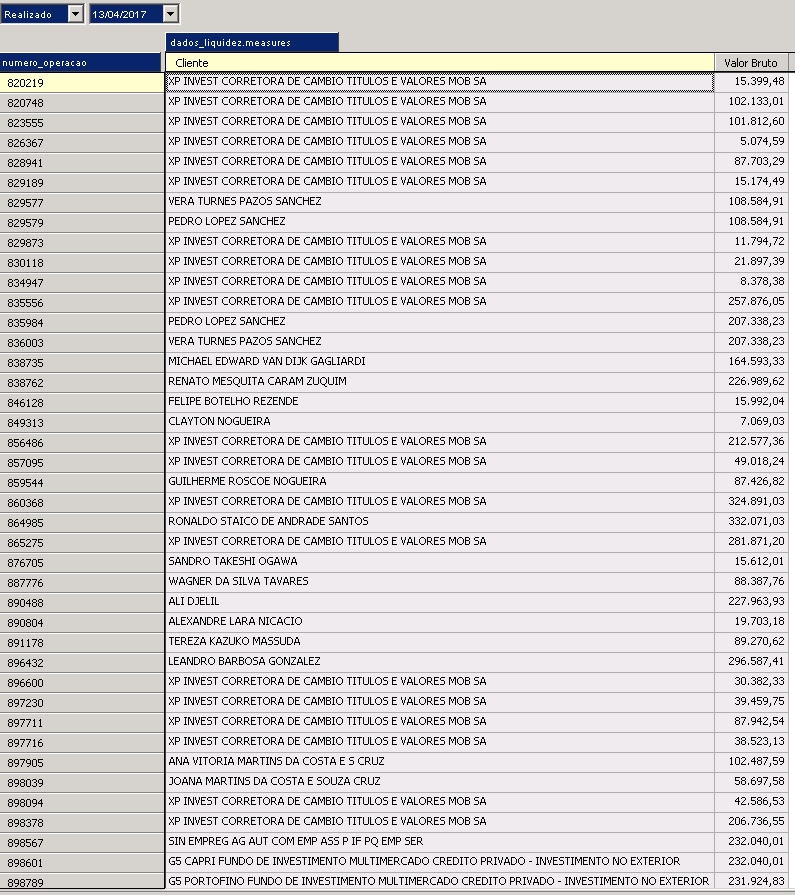Click Valor Bruto cell 5.074,59

(751, 142)
